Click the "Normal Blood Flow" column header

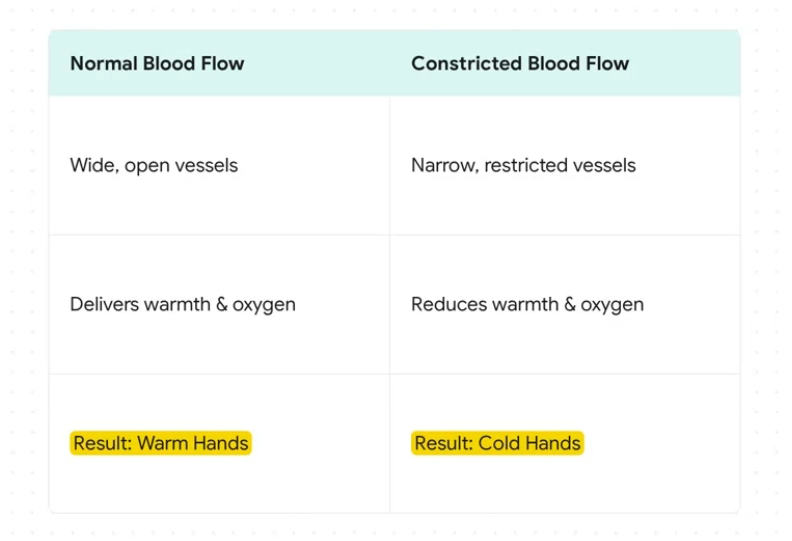pos(157,64)
